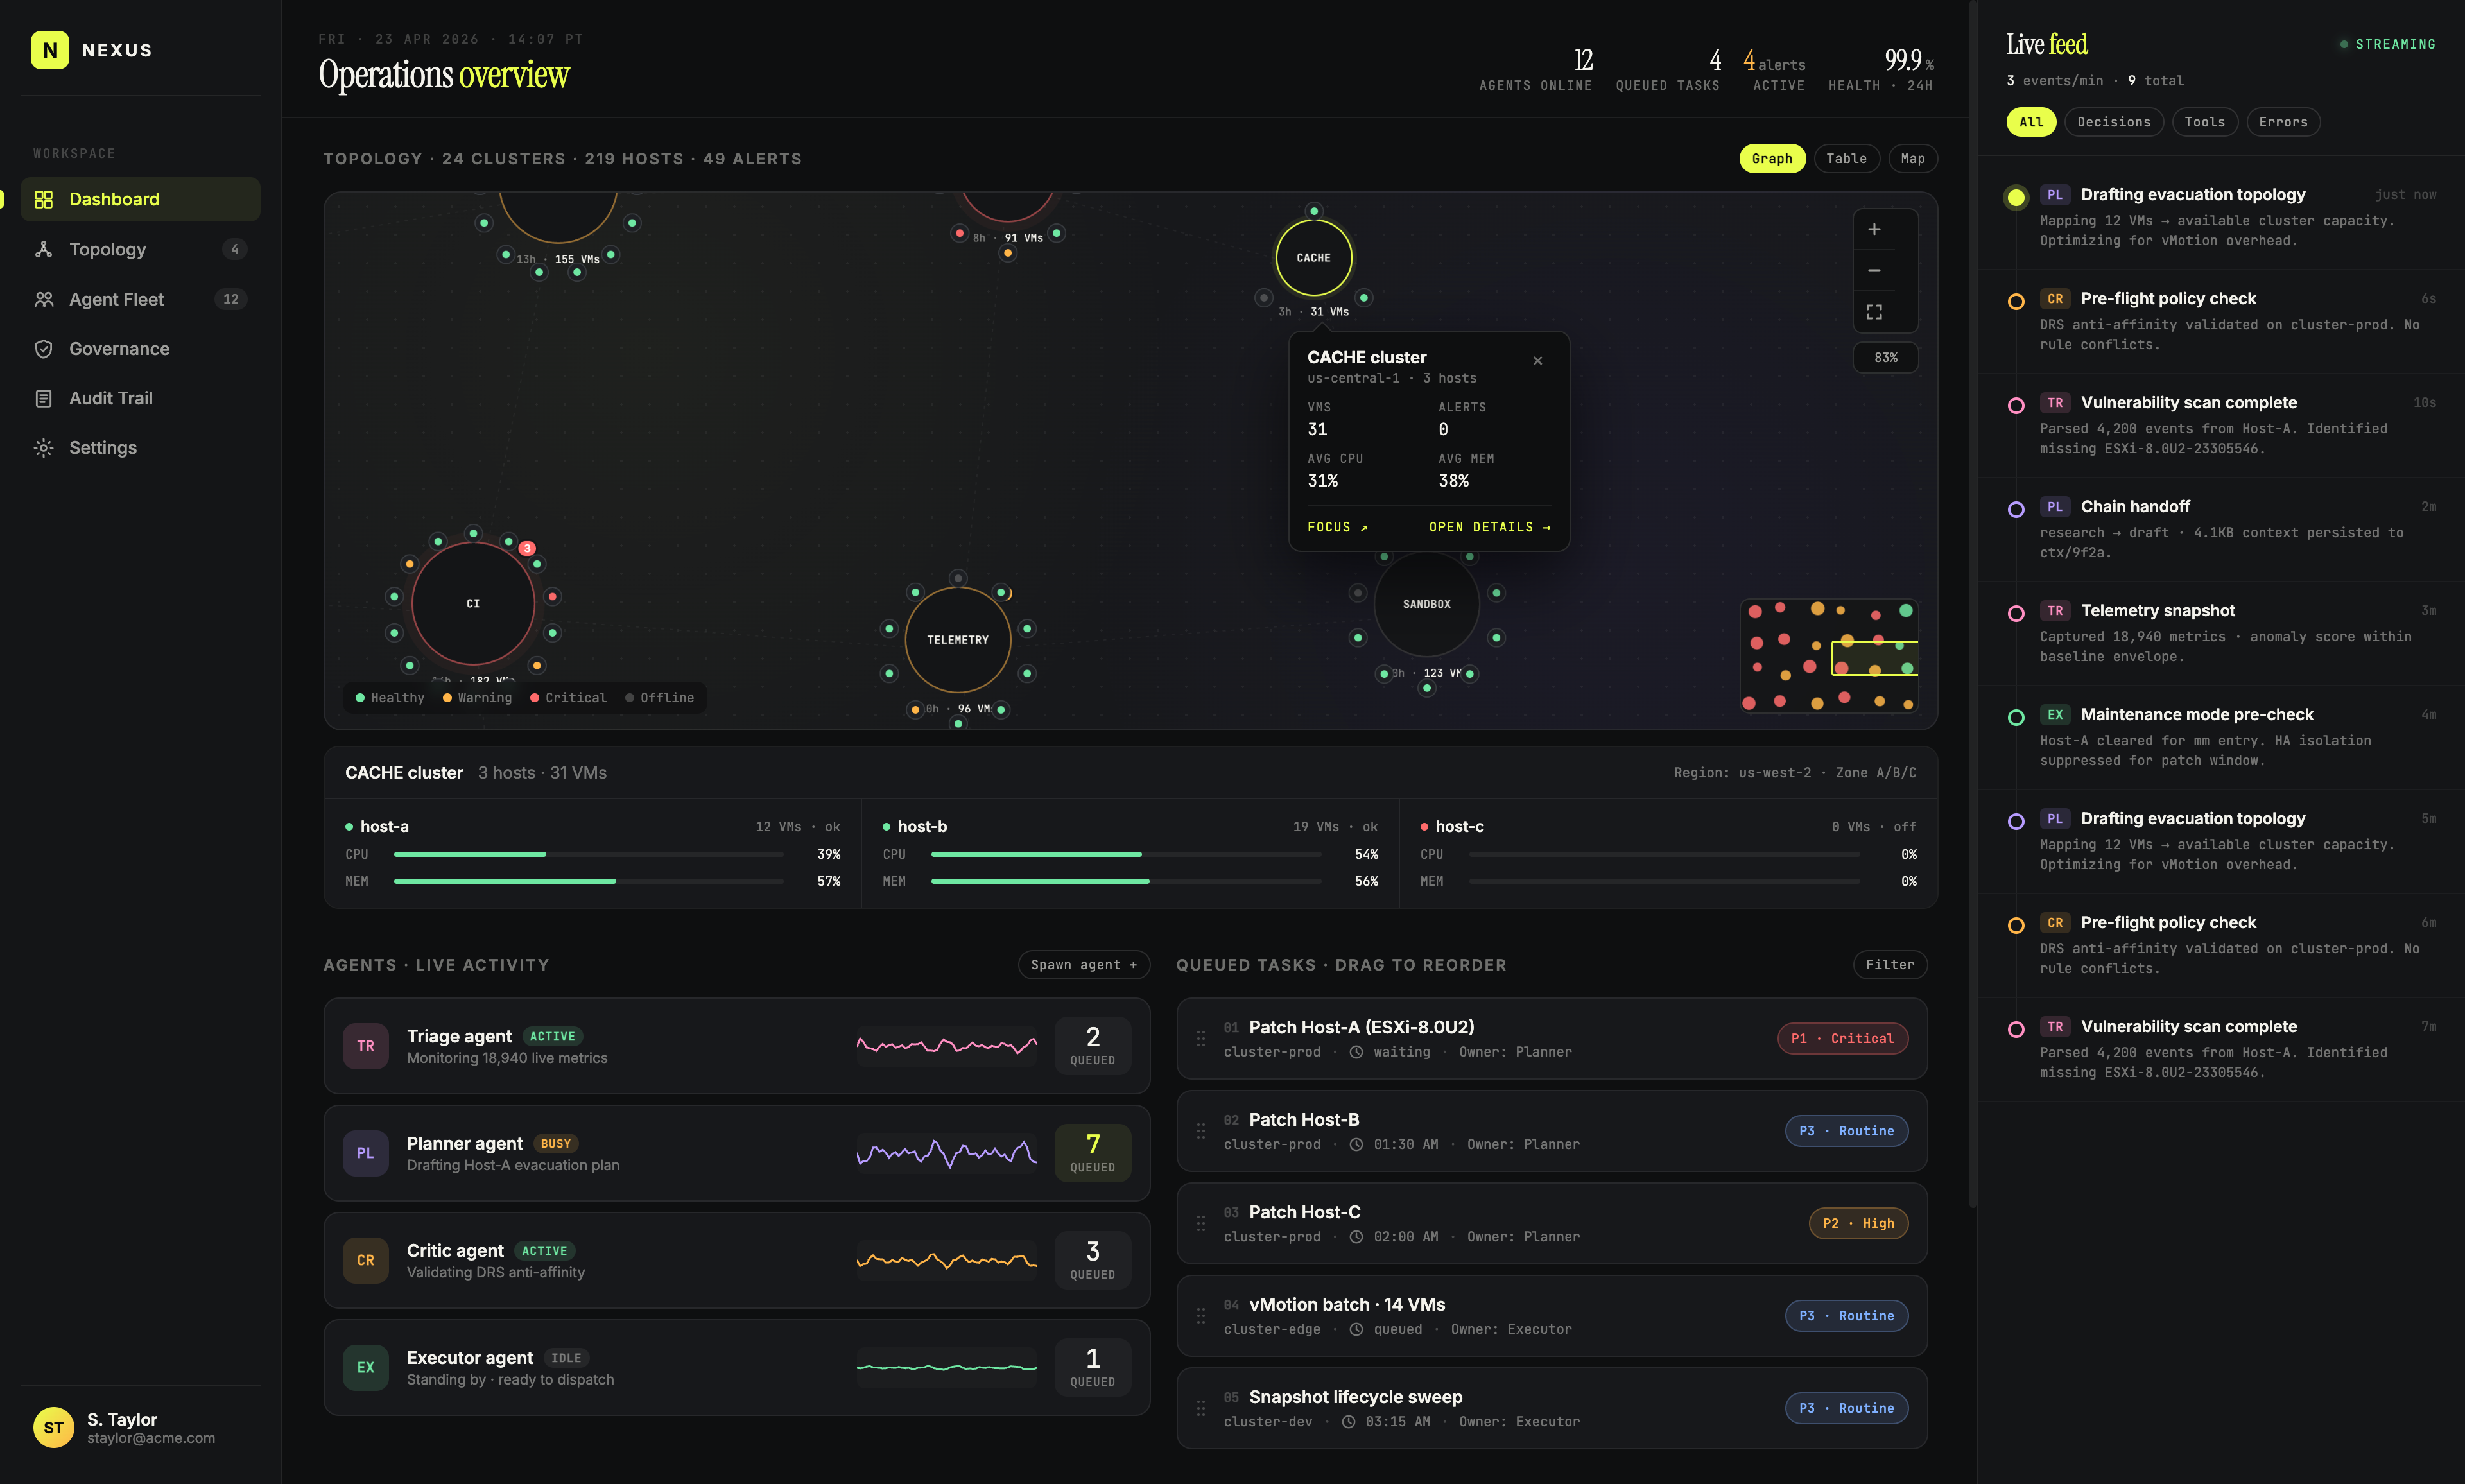Screen dimensions: 2465x1484
Task: Open Dashboard grid icon in sidebar
Action: pyautogui.click(x=43, y=199)
